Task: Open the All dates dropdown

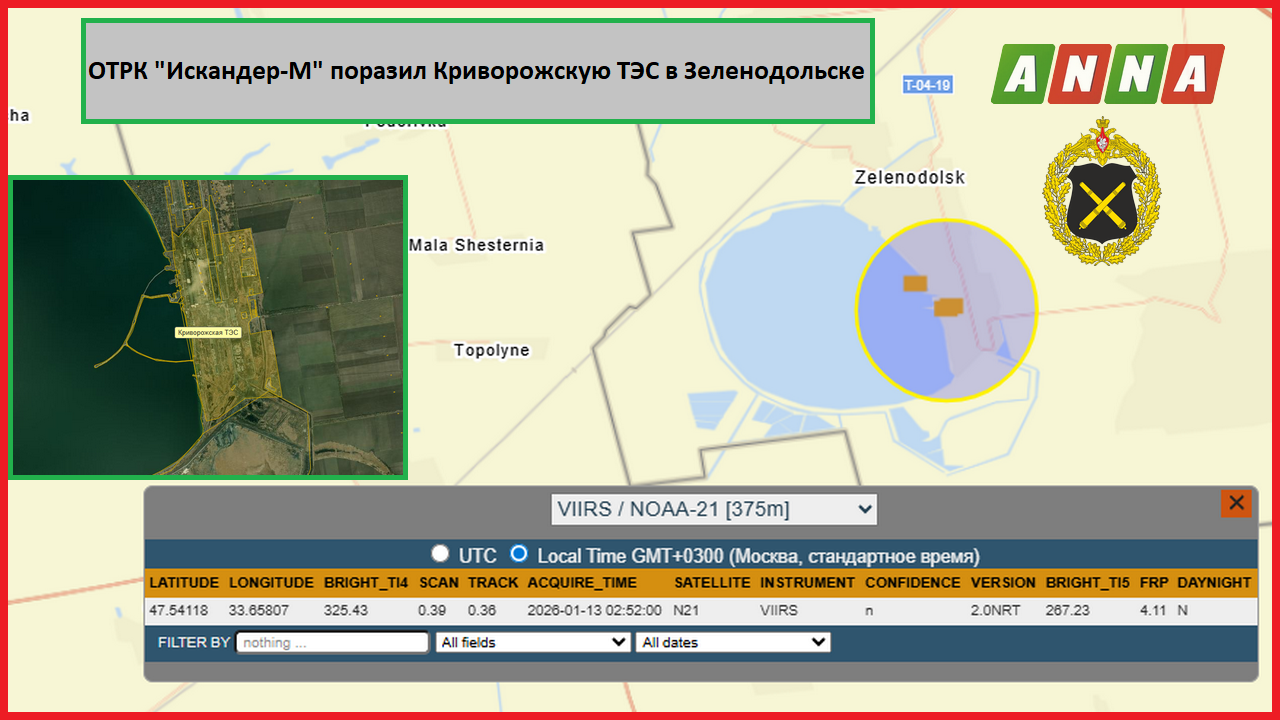Action: click(733, 642)
